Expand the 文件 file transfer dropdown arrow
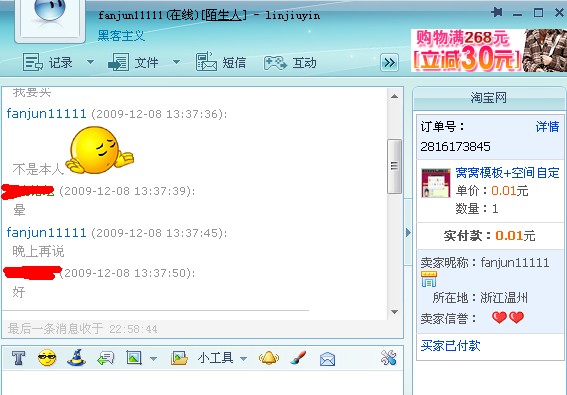567x395 pixels. pyautogui.click(x=176, y=62)
